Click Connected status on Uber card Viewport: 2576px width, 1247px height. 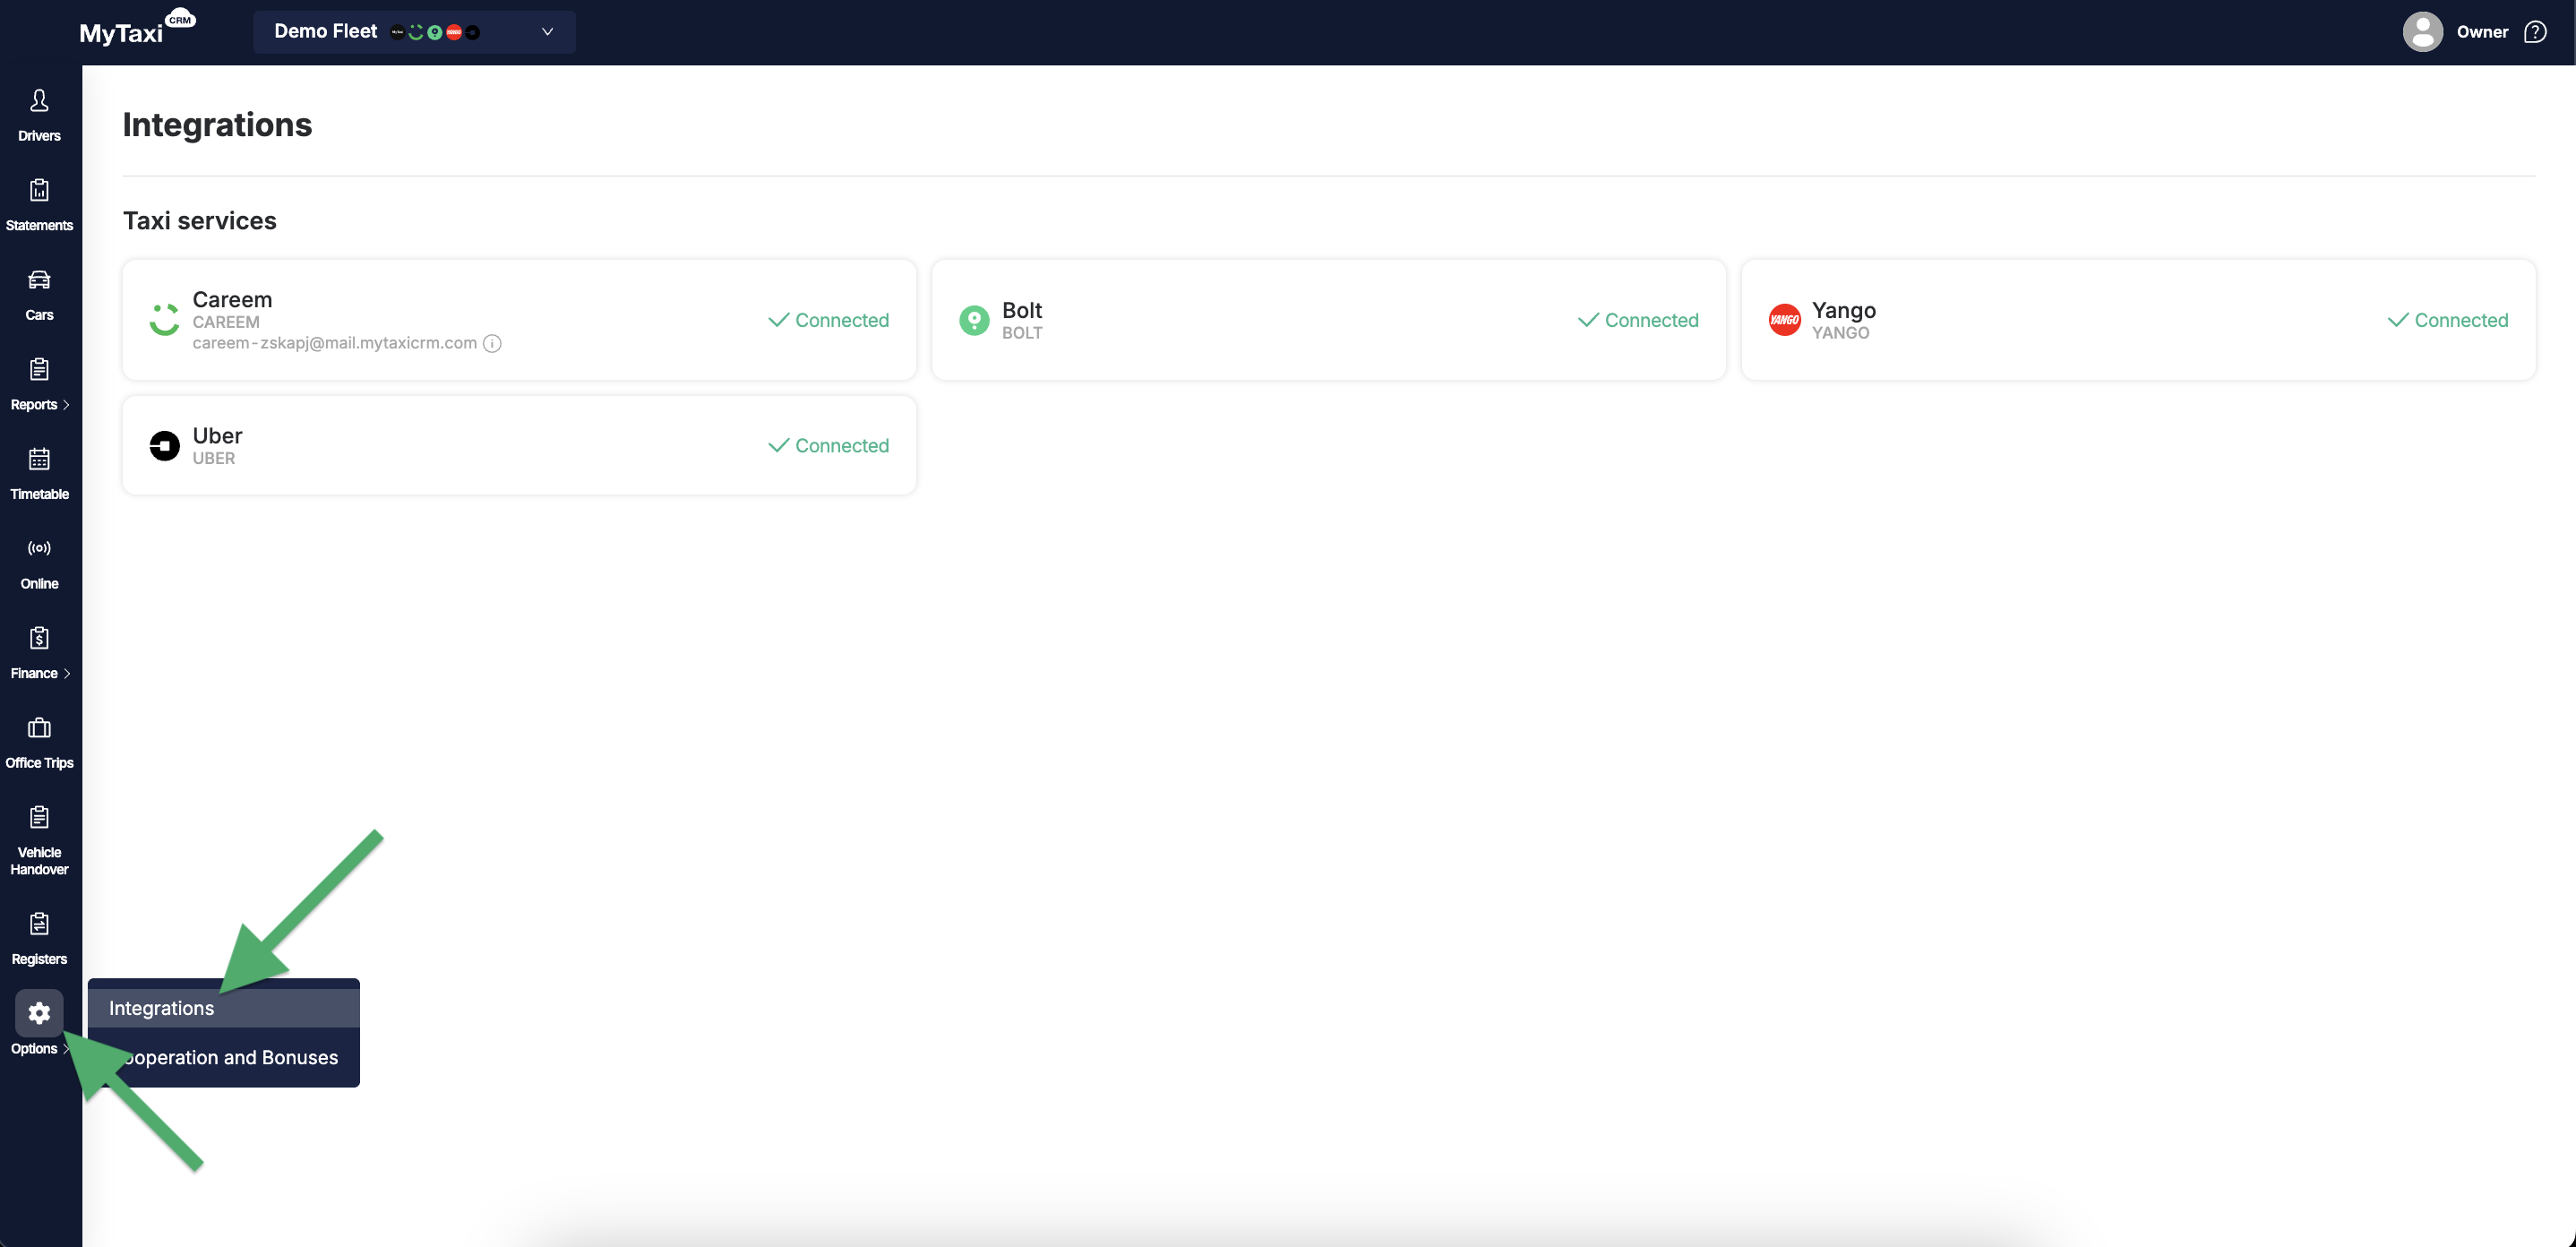tap(828, 445)
